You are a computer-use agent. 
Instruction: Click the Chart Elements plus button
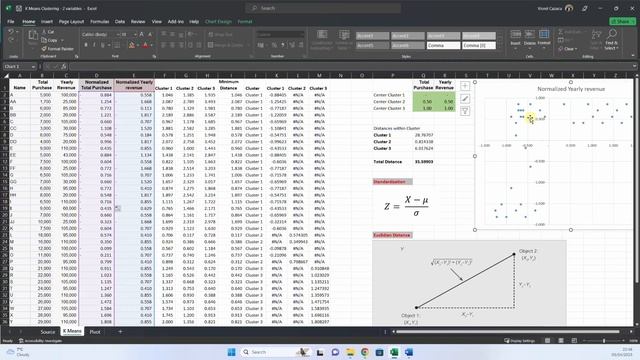(x=464, y=86)
